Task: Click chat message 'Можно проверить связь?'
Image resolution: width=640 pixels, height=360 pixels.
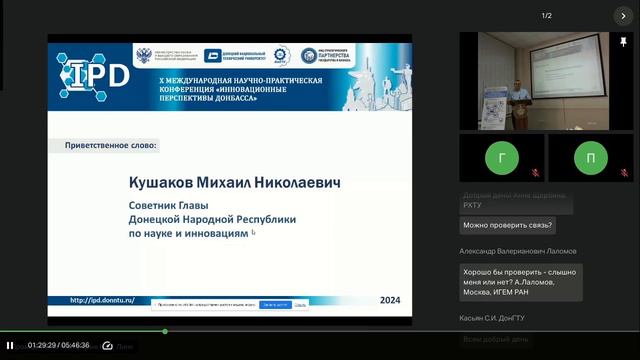Action: point(507,225)
